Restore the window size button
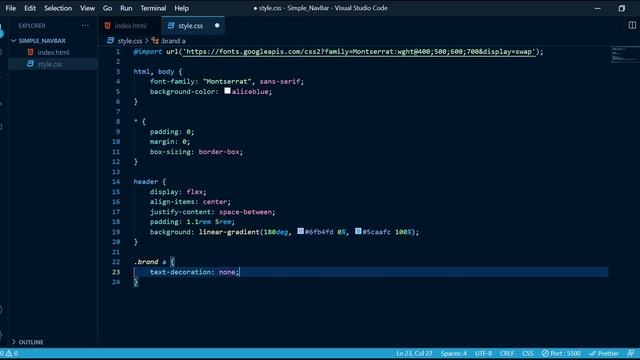This screenshot has width=640, height=360. pos(621,8)
